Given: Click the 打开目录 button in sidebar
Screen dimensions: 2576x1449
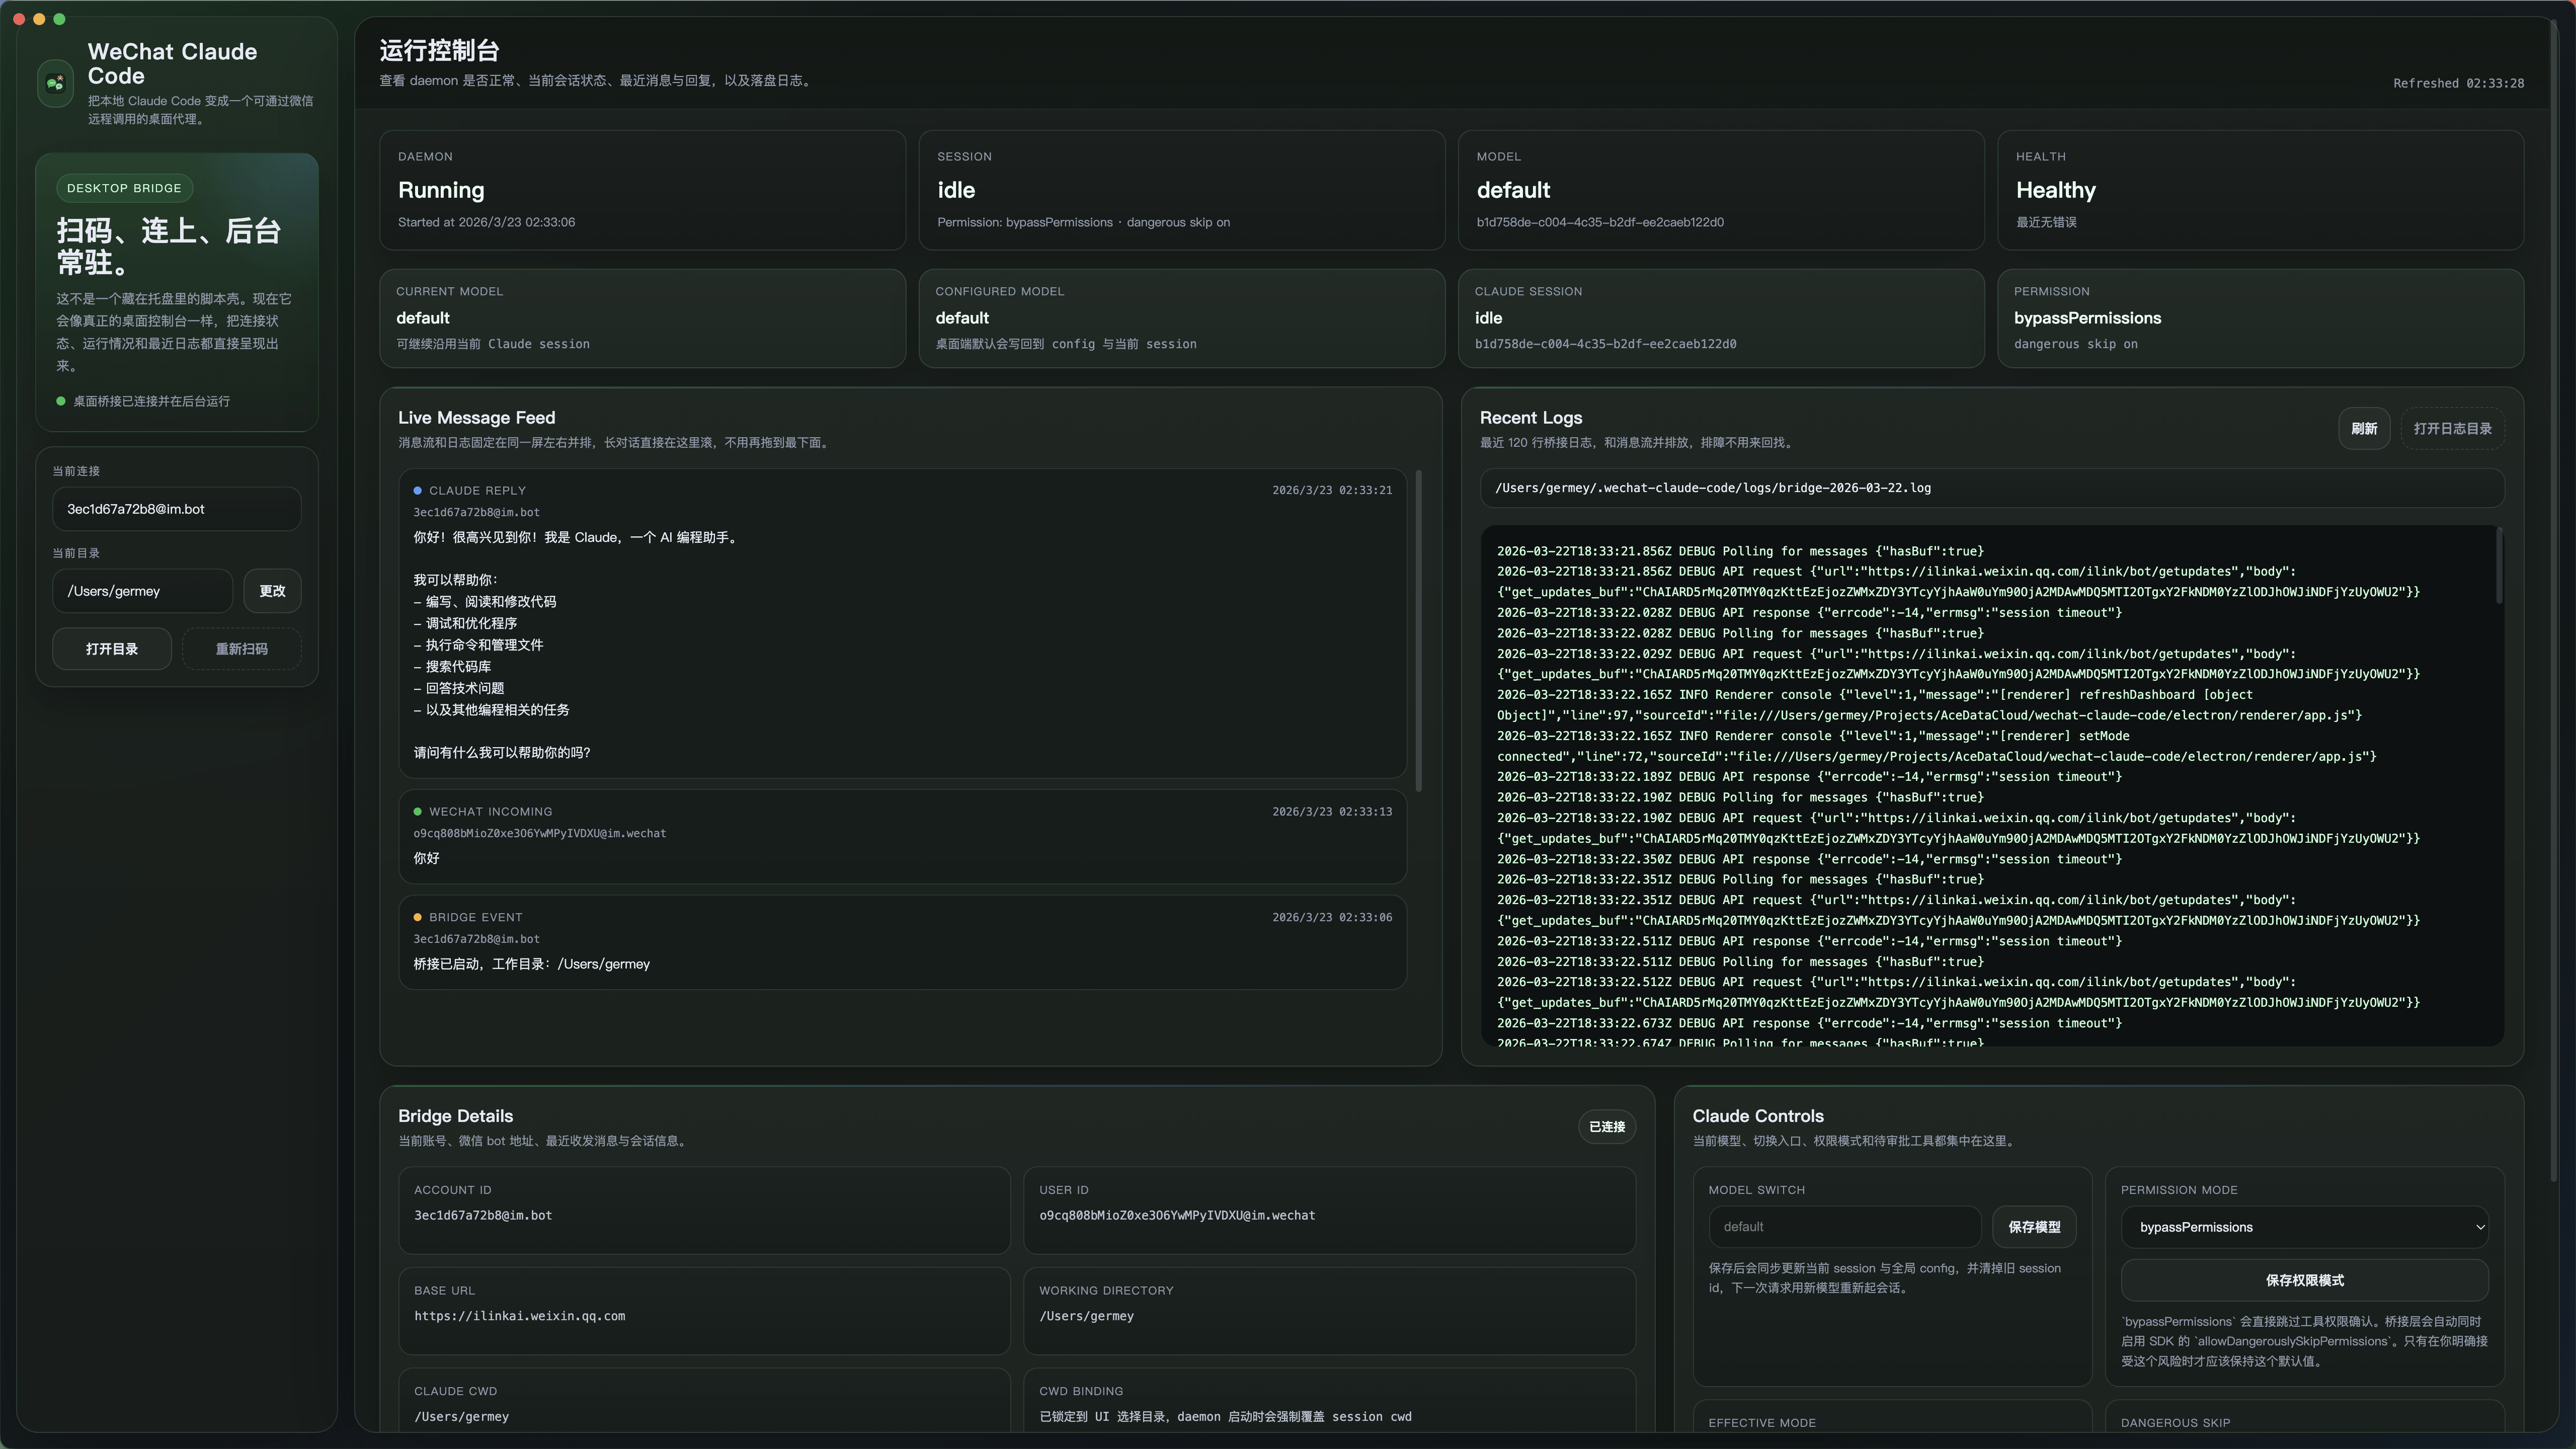Looking at the screenshot, I should pos(112,649).
